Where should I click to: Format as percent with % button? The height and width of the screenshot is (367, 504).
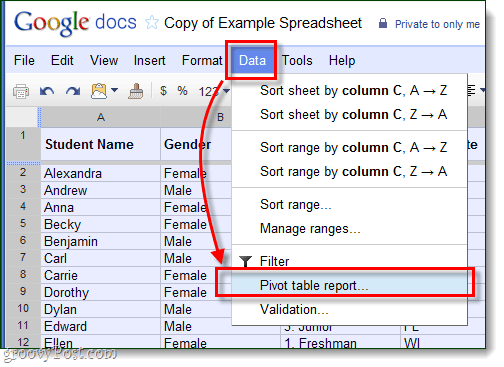click(x=182, y=91)
